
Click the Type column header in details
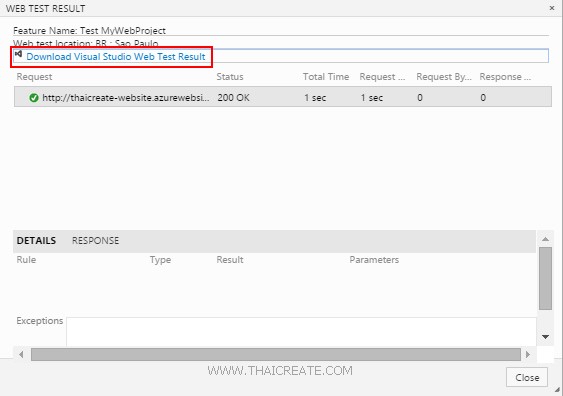[x=160, y=260]
